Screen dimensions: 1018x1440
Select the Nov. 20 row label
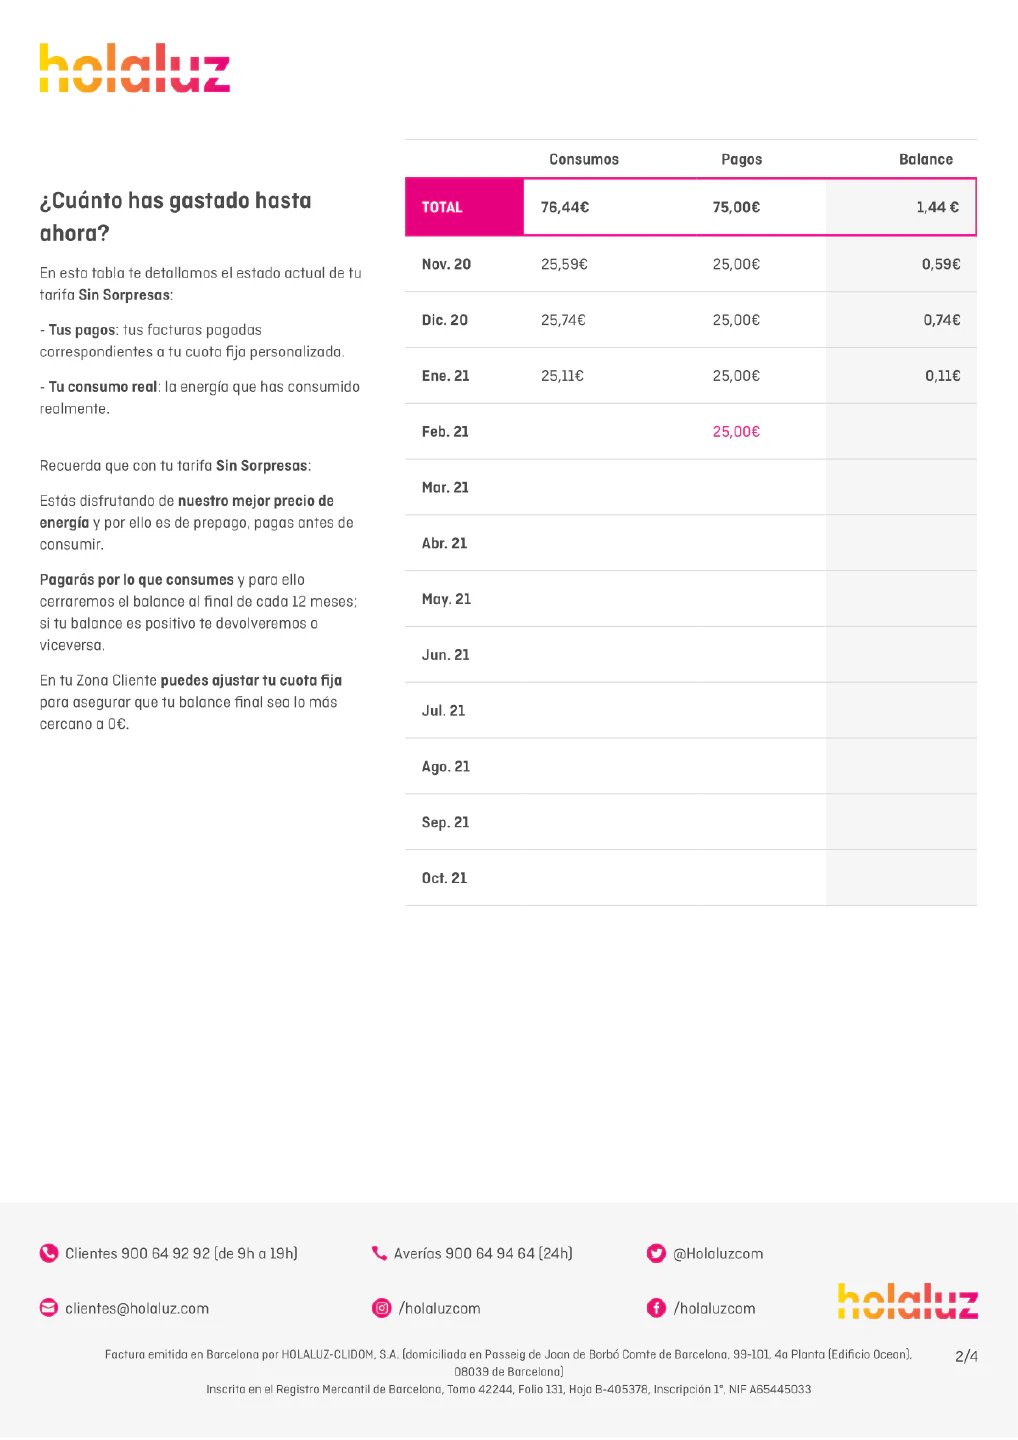(x=446, y=264)
